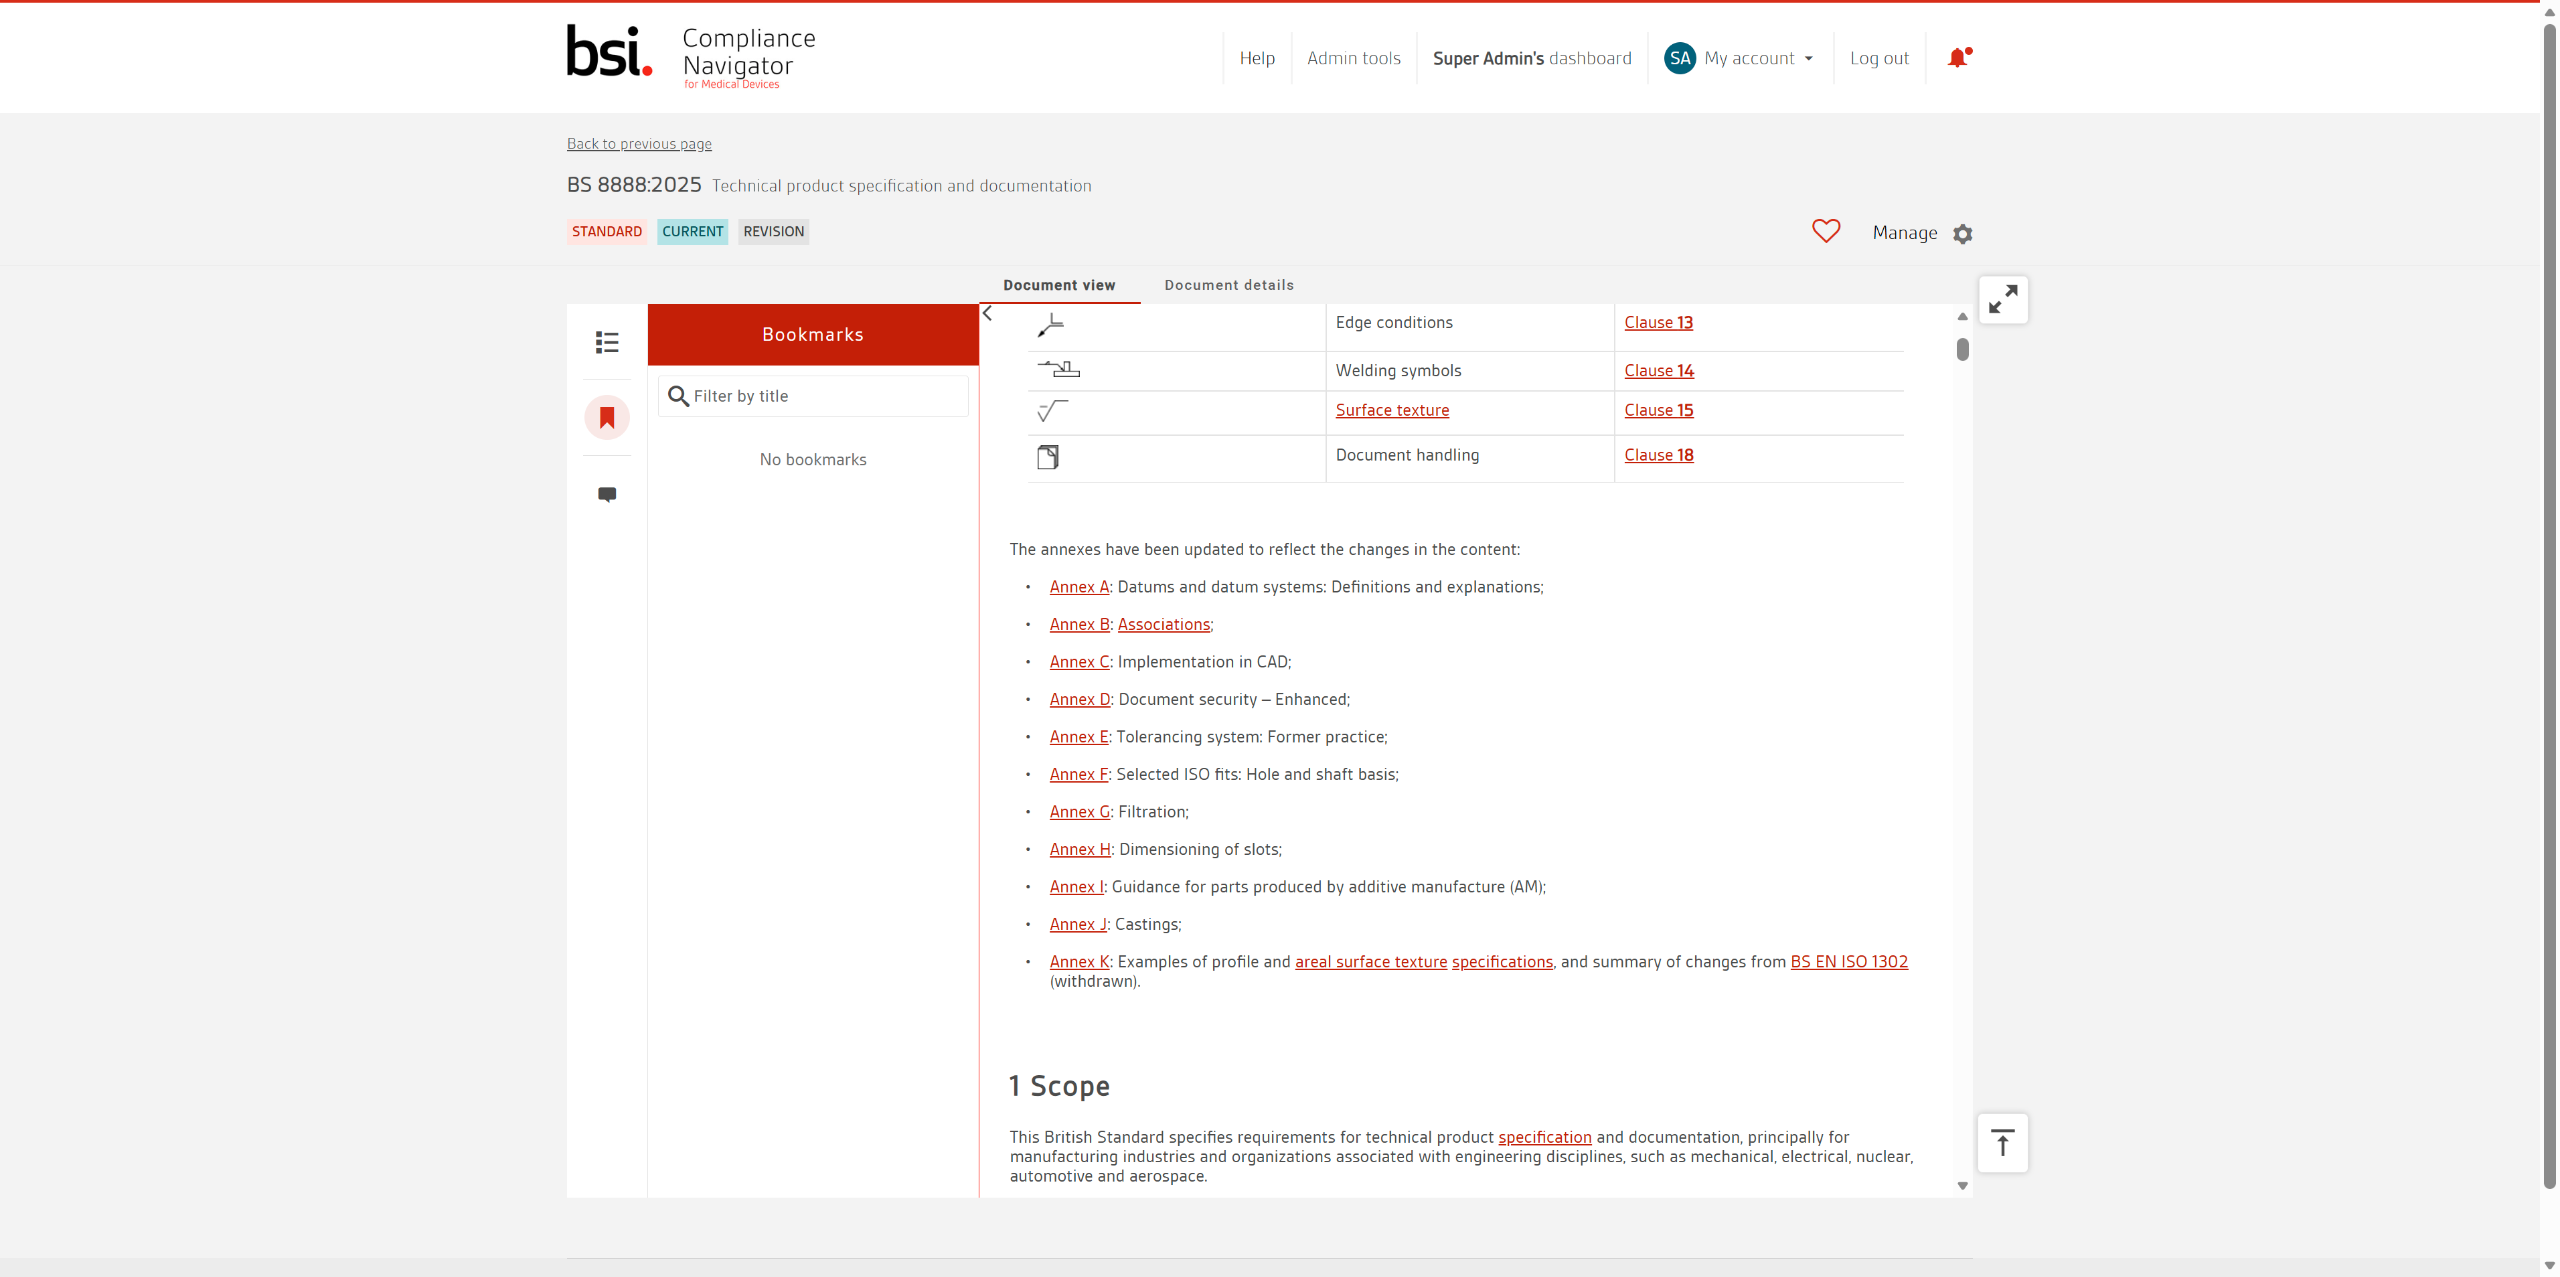
Task: Open the Annex K link
Action: 1079,962
